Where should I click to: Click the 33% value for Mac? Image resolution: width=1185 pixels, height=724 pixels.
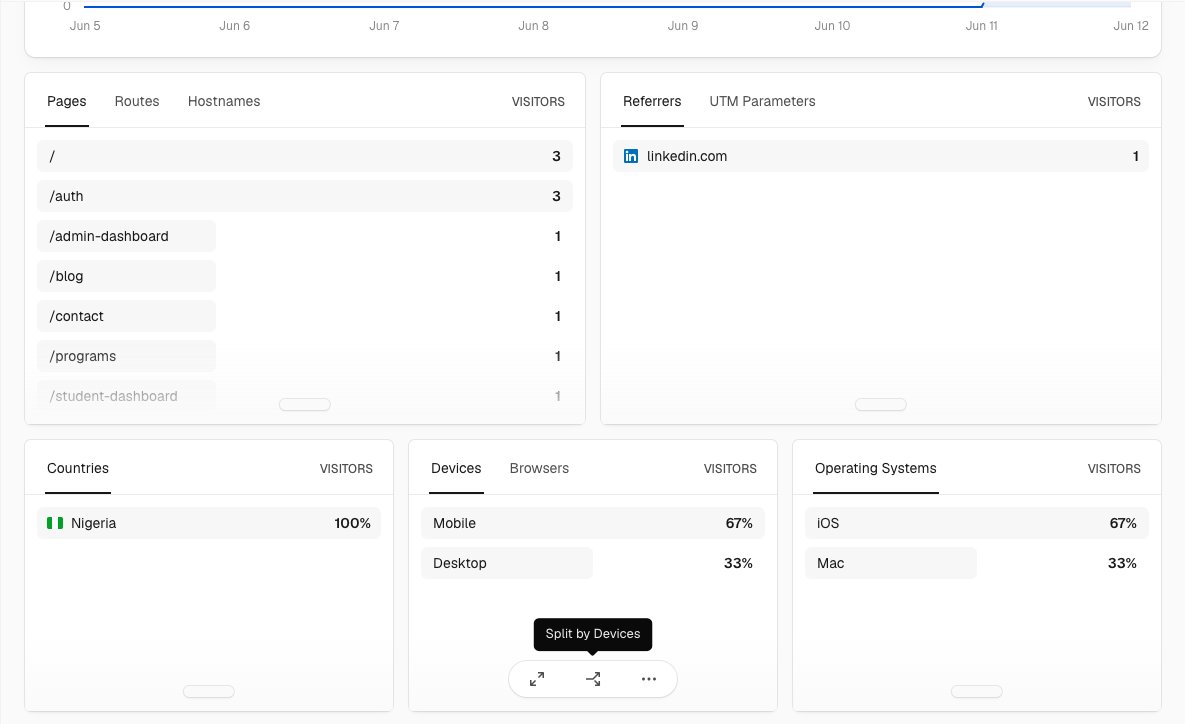coord(1122,563)
